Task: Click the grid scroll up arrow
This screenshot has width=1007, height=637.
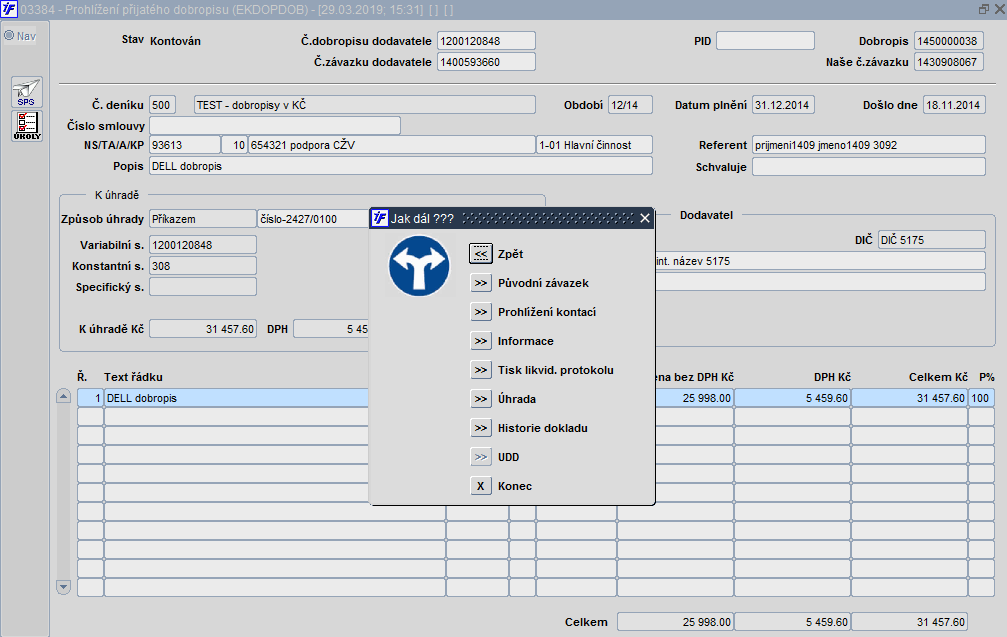Action: click(x=63, y=396)
